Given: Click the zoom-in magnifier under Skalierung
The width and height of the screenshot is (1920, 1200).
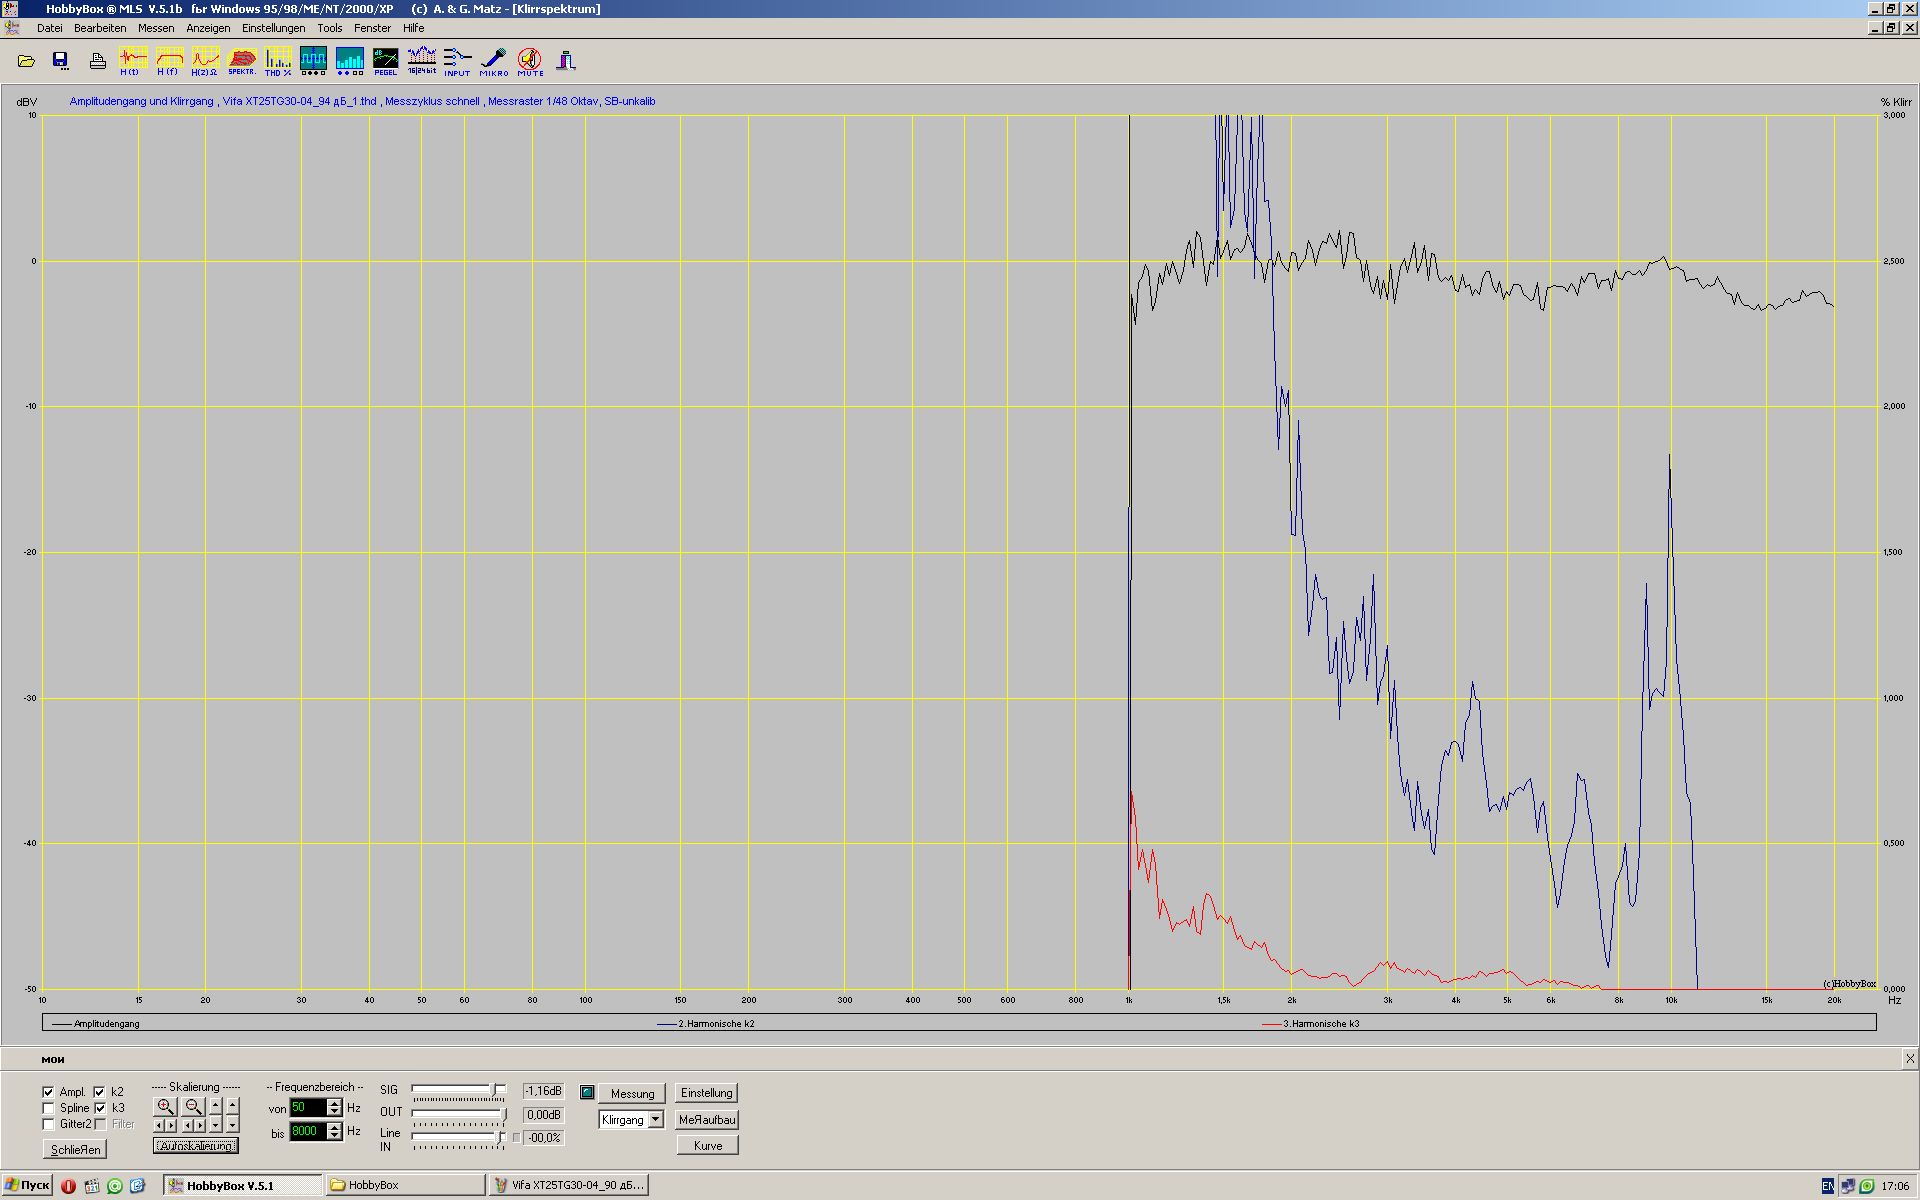Looking at the screenshot, I should [165, 1106].
